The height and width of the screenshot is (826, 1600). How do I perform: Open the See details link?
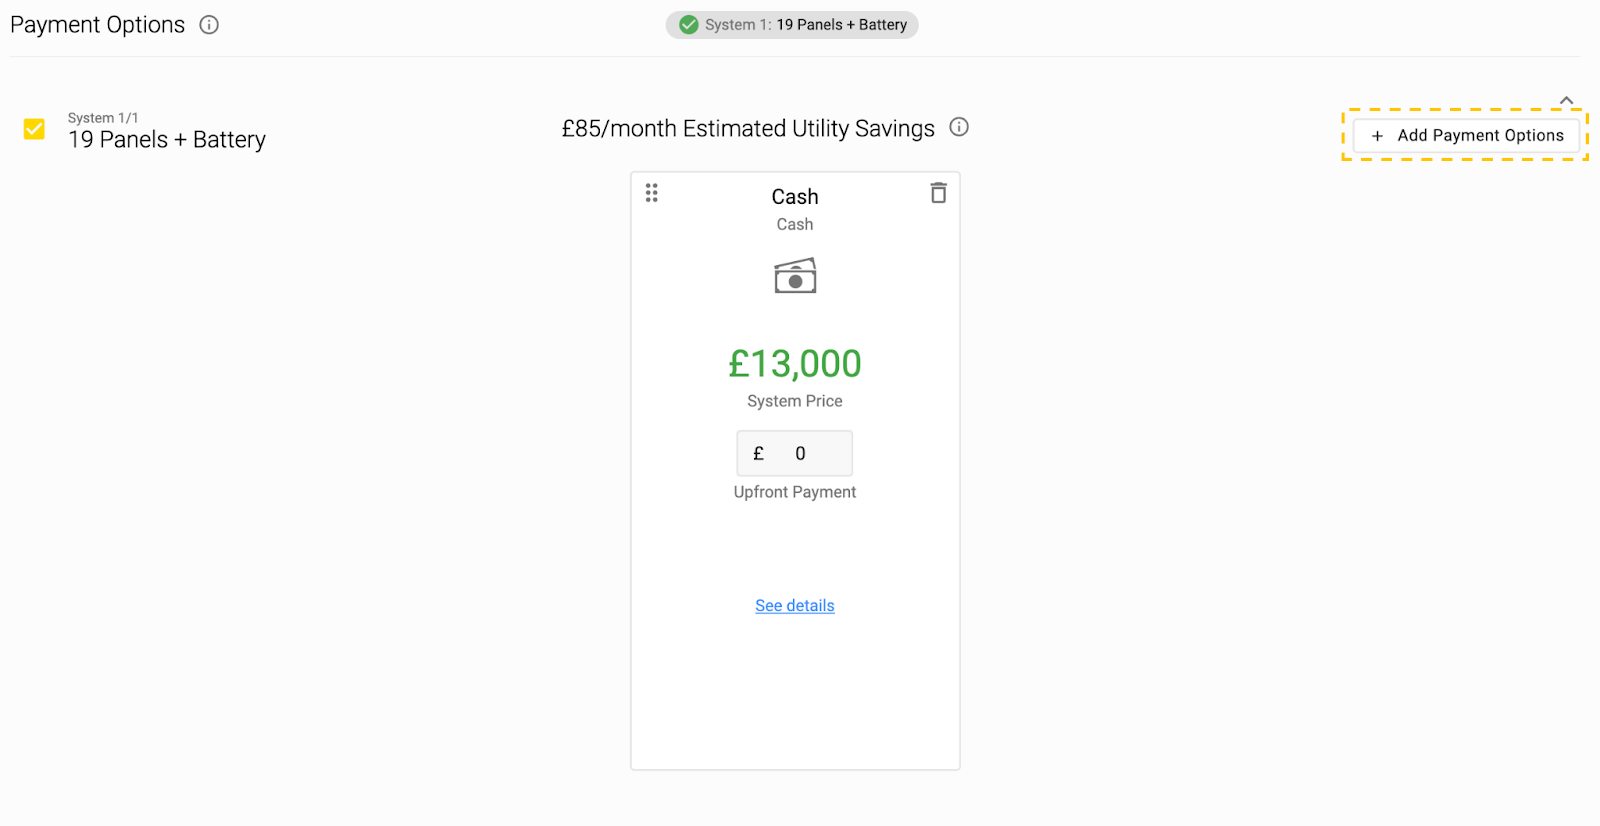click(795, 606)
